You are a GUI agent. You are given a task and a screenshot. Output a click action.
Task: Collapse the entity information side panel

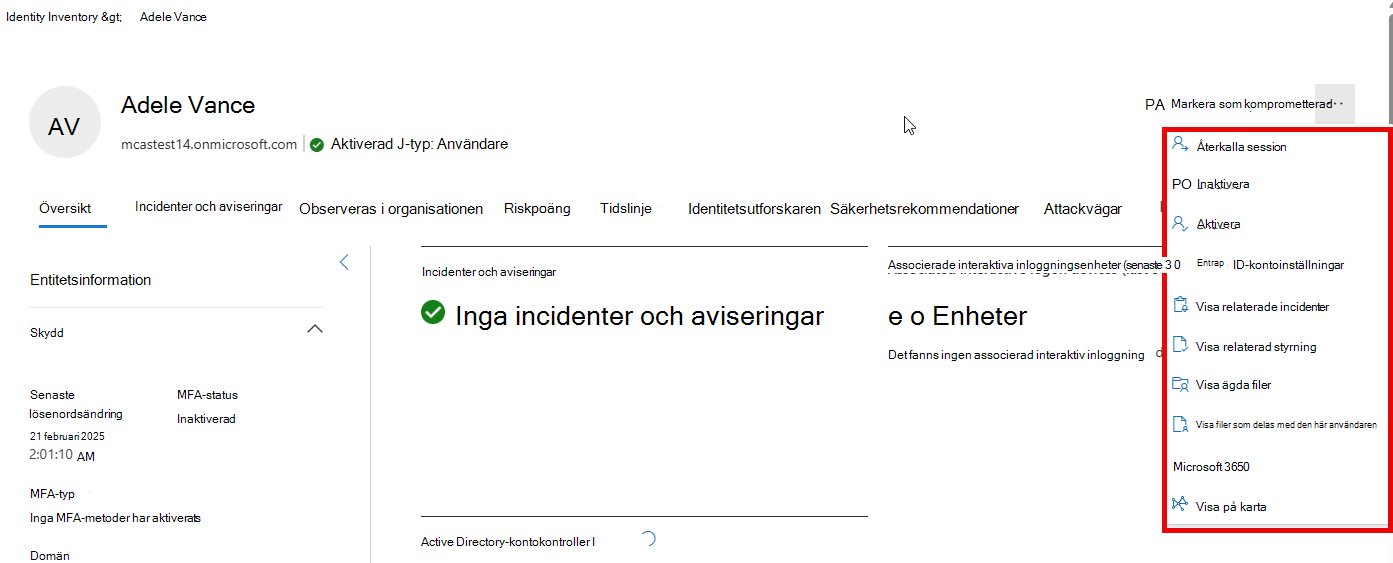[344, 262]
